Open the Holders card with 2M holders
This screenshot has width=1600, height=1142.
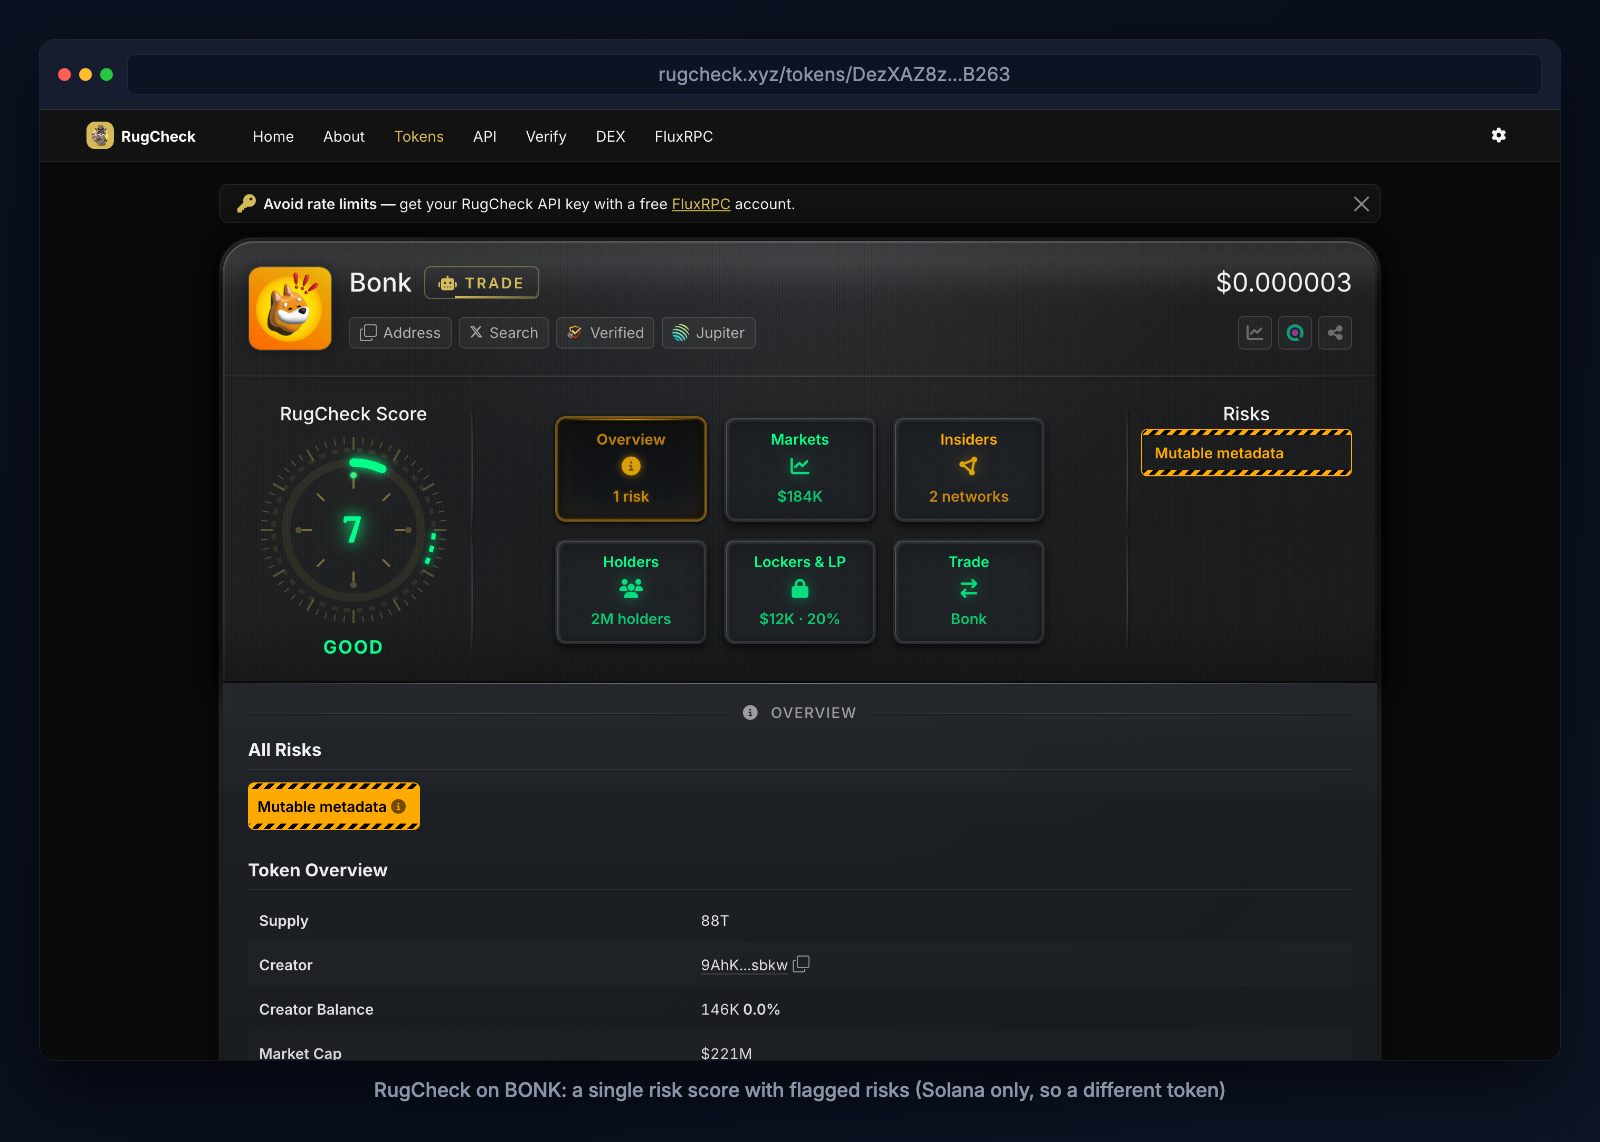(x=631, y=592)
